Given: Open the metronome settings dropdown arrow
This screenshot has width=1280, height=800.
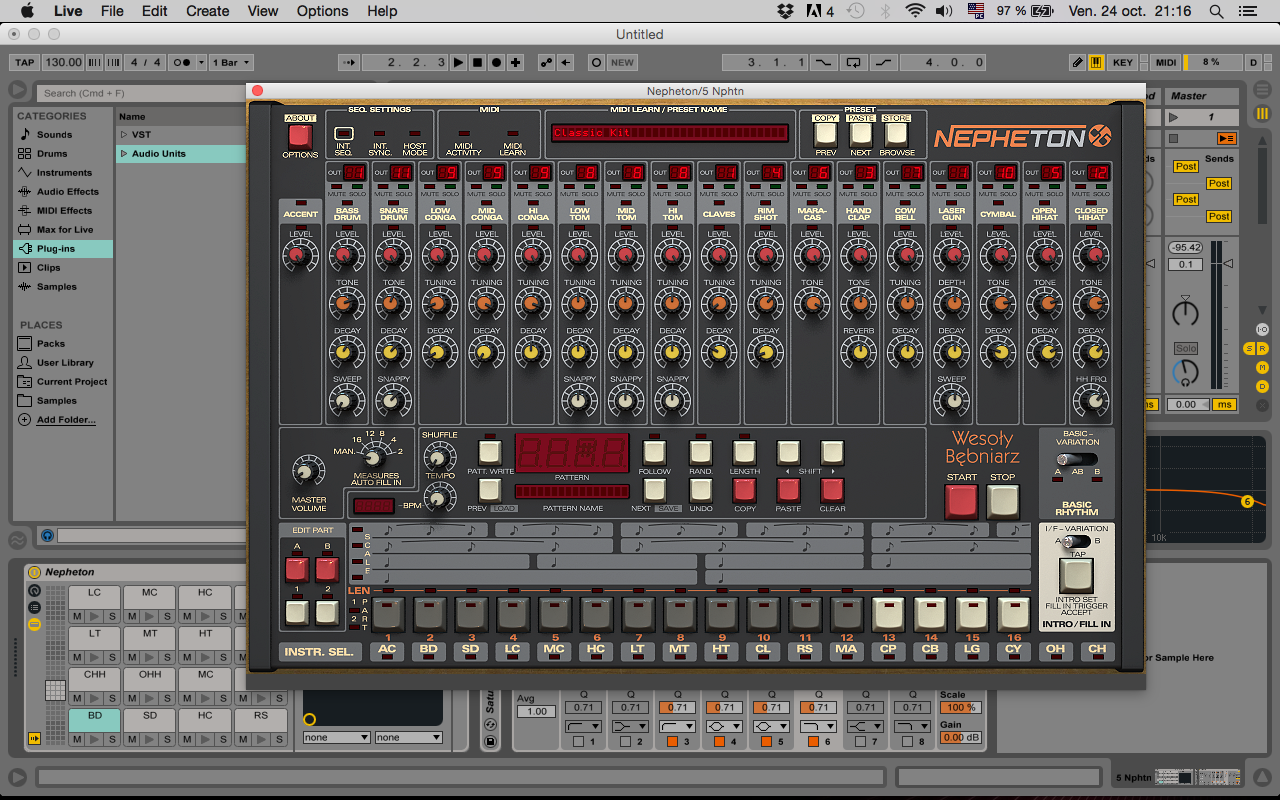Looking at the screenshot, I should (x=199, y=62).
